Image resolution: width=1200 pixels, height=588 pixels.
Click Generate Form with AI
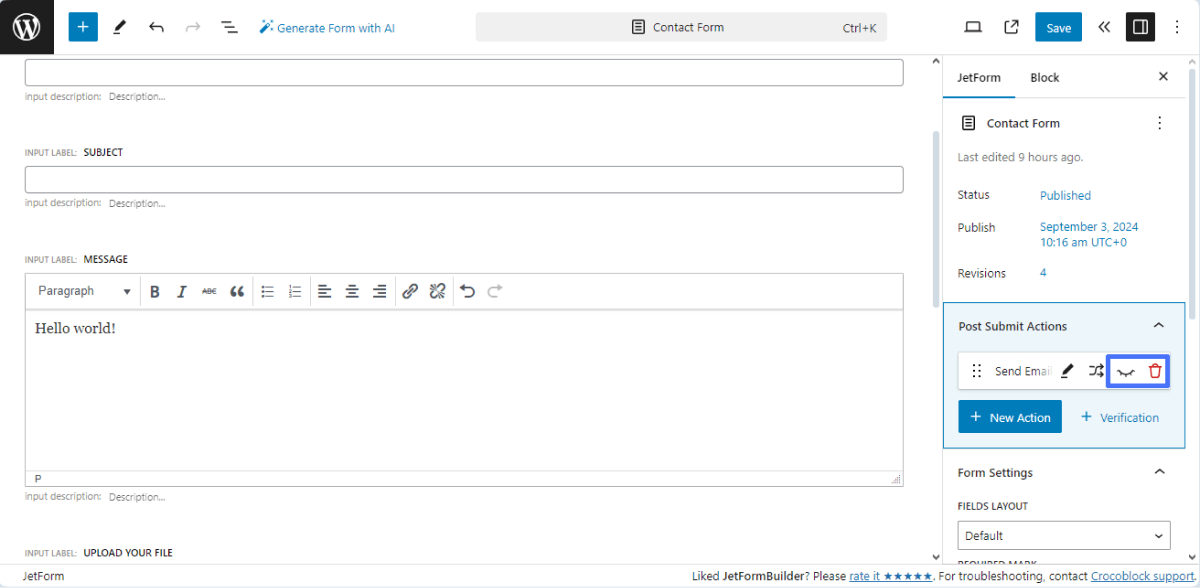click(x=327, y=28)
